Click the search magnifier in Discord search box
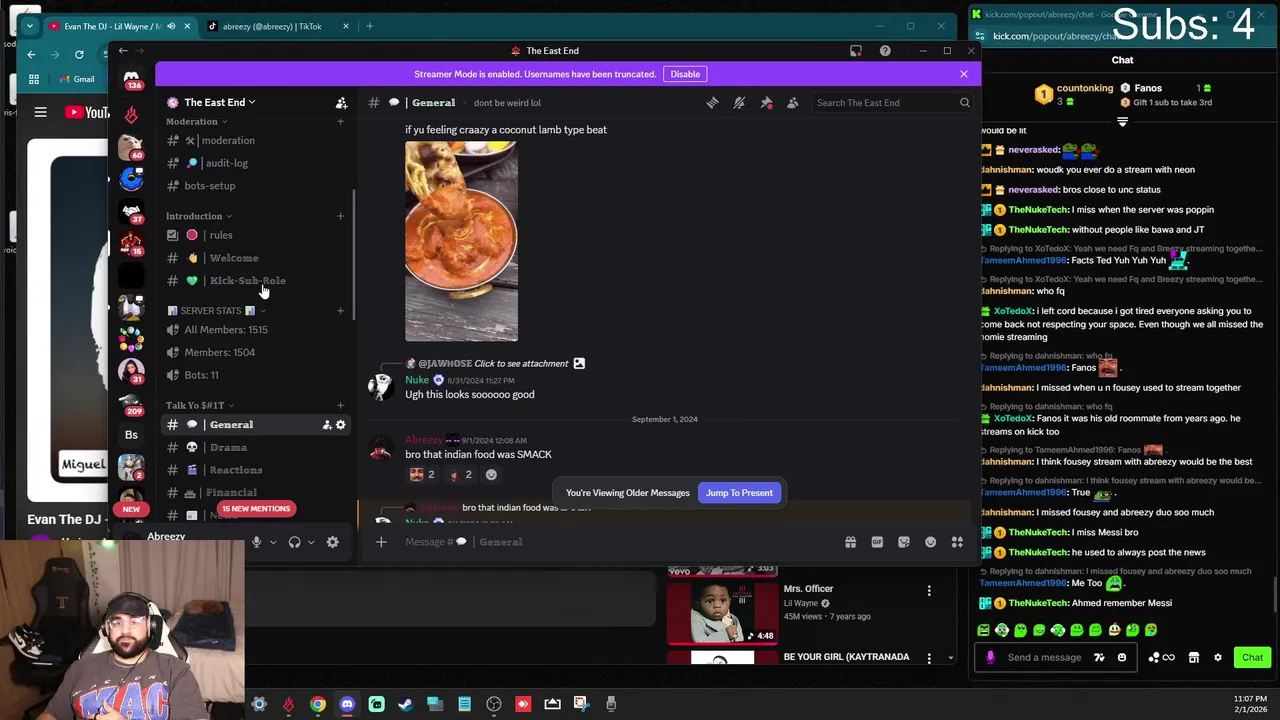This screenshot has height=720, width=1280. (964, 102)
